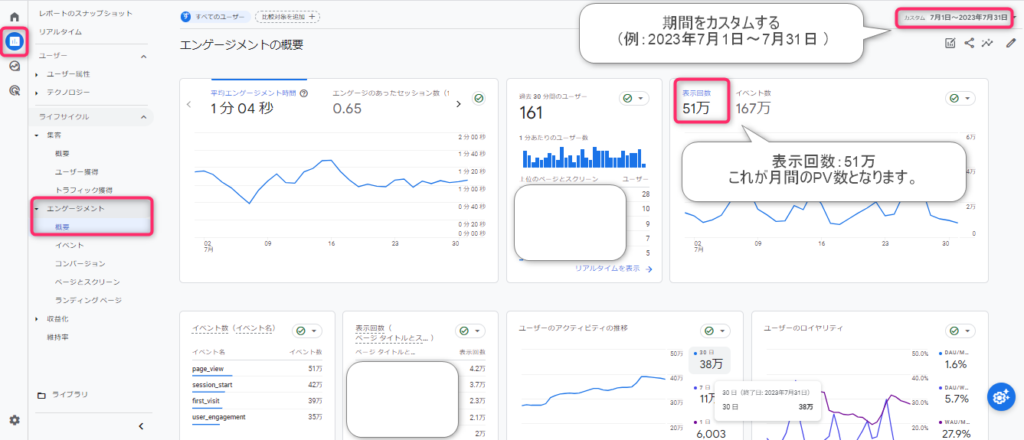Screen dimensions: 1024x440
Task: Click the Explore icon in left rail
Action: [x=14, y=66]
